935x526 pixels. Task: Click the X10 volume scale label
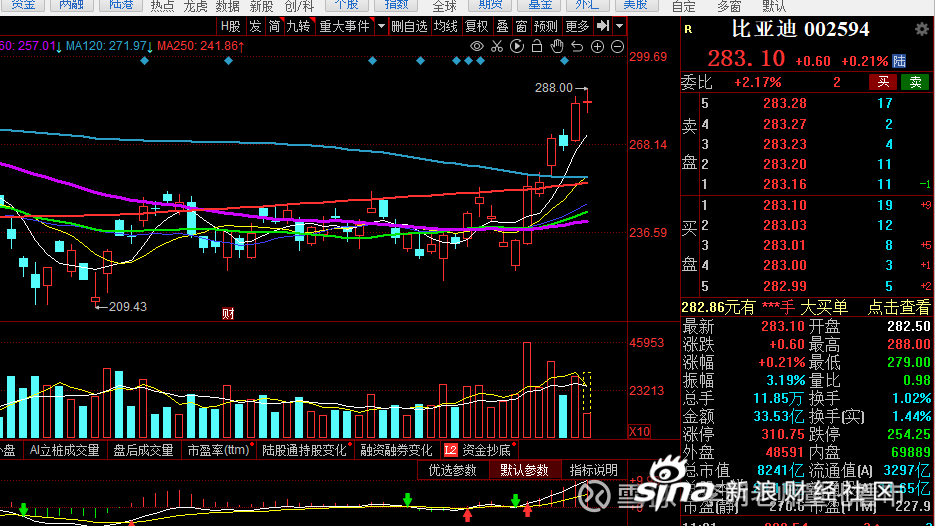pyautogui.click(x=640, y=431)
